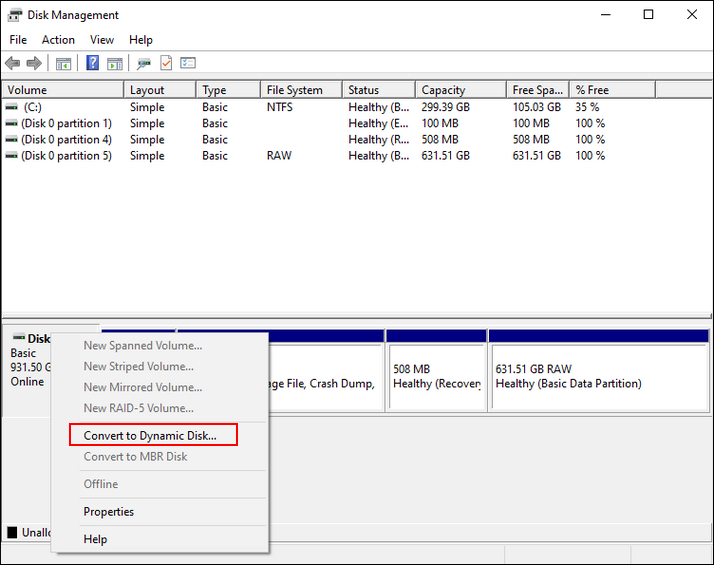Click the checkmark sheet toolbar icon
This screenshot has width=714, height=565.
166,63
